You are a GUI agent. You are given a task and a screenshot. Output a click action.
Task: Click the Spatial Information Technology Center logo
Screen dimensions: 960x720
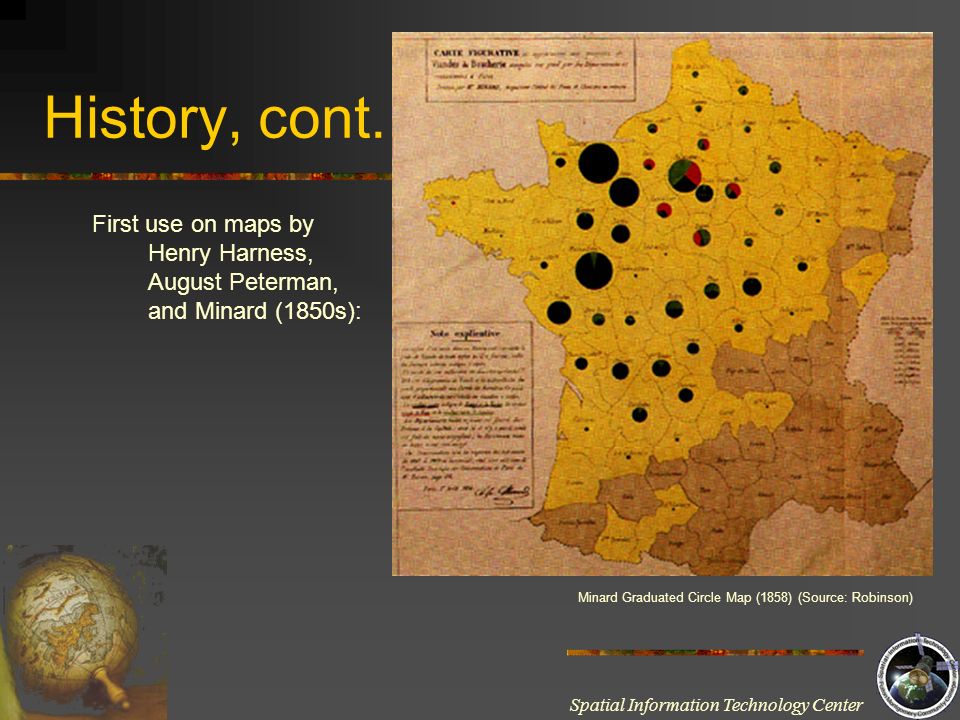point(917,677)
